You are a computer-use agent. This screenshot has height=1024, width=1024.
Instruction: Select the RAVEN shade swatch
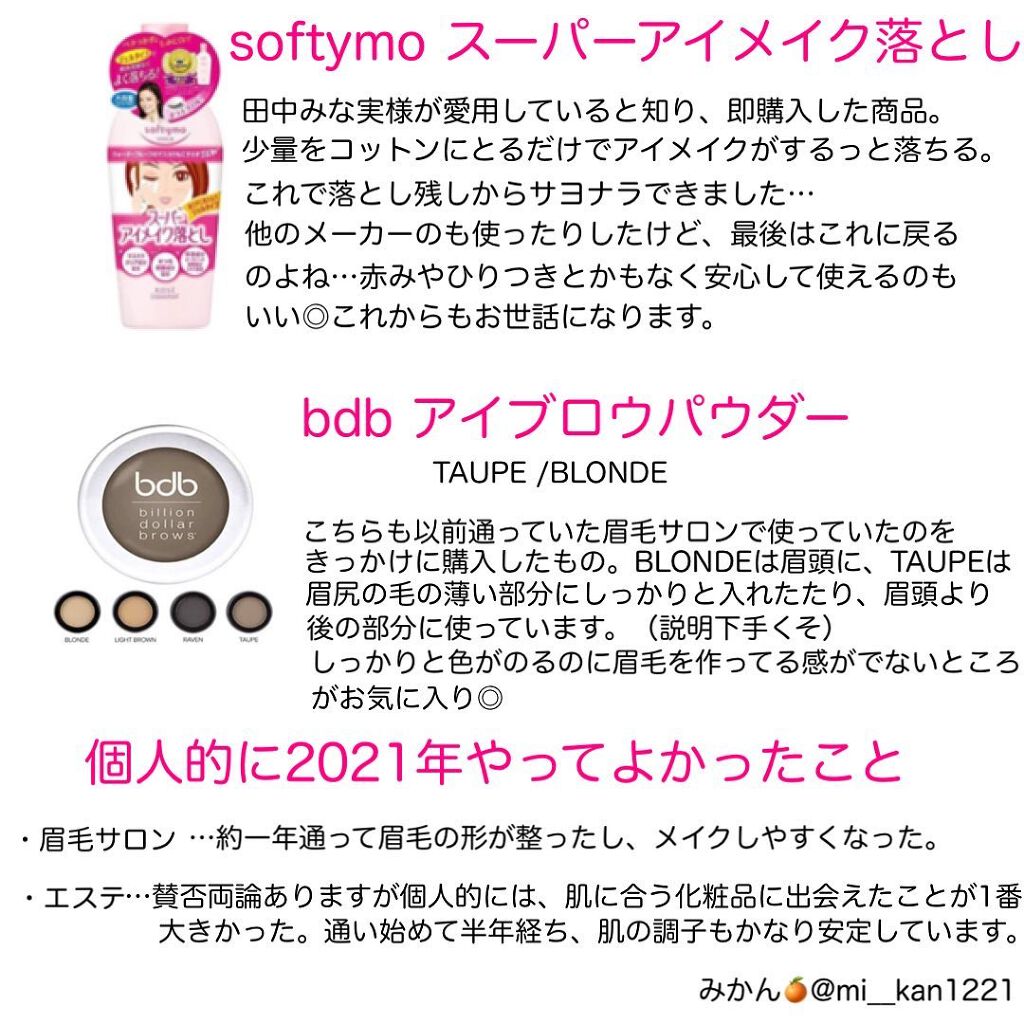point(193,611)
